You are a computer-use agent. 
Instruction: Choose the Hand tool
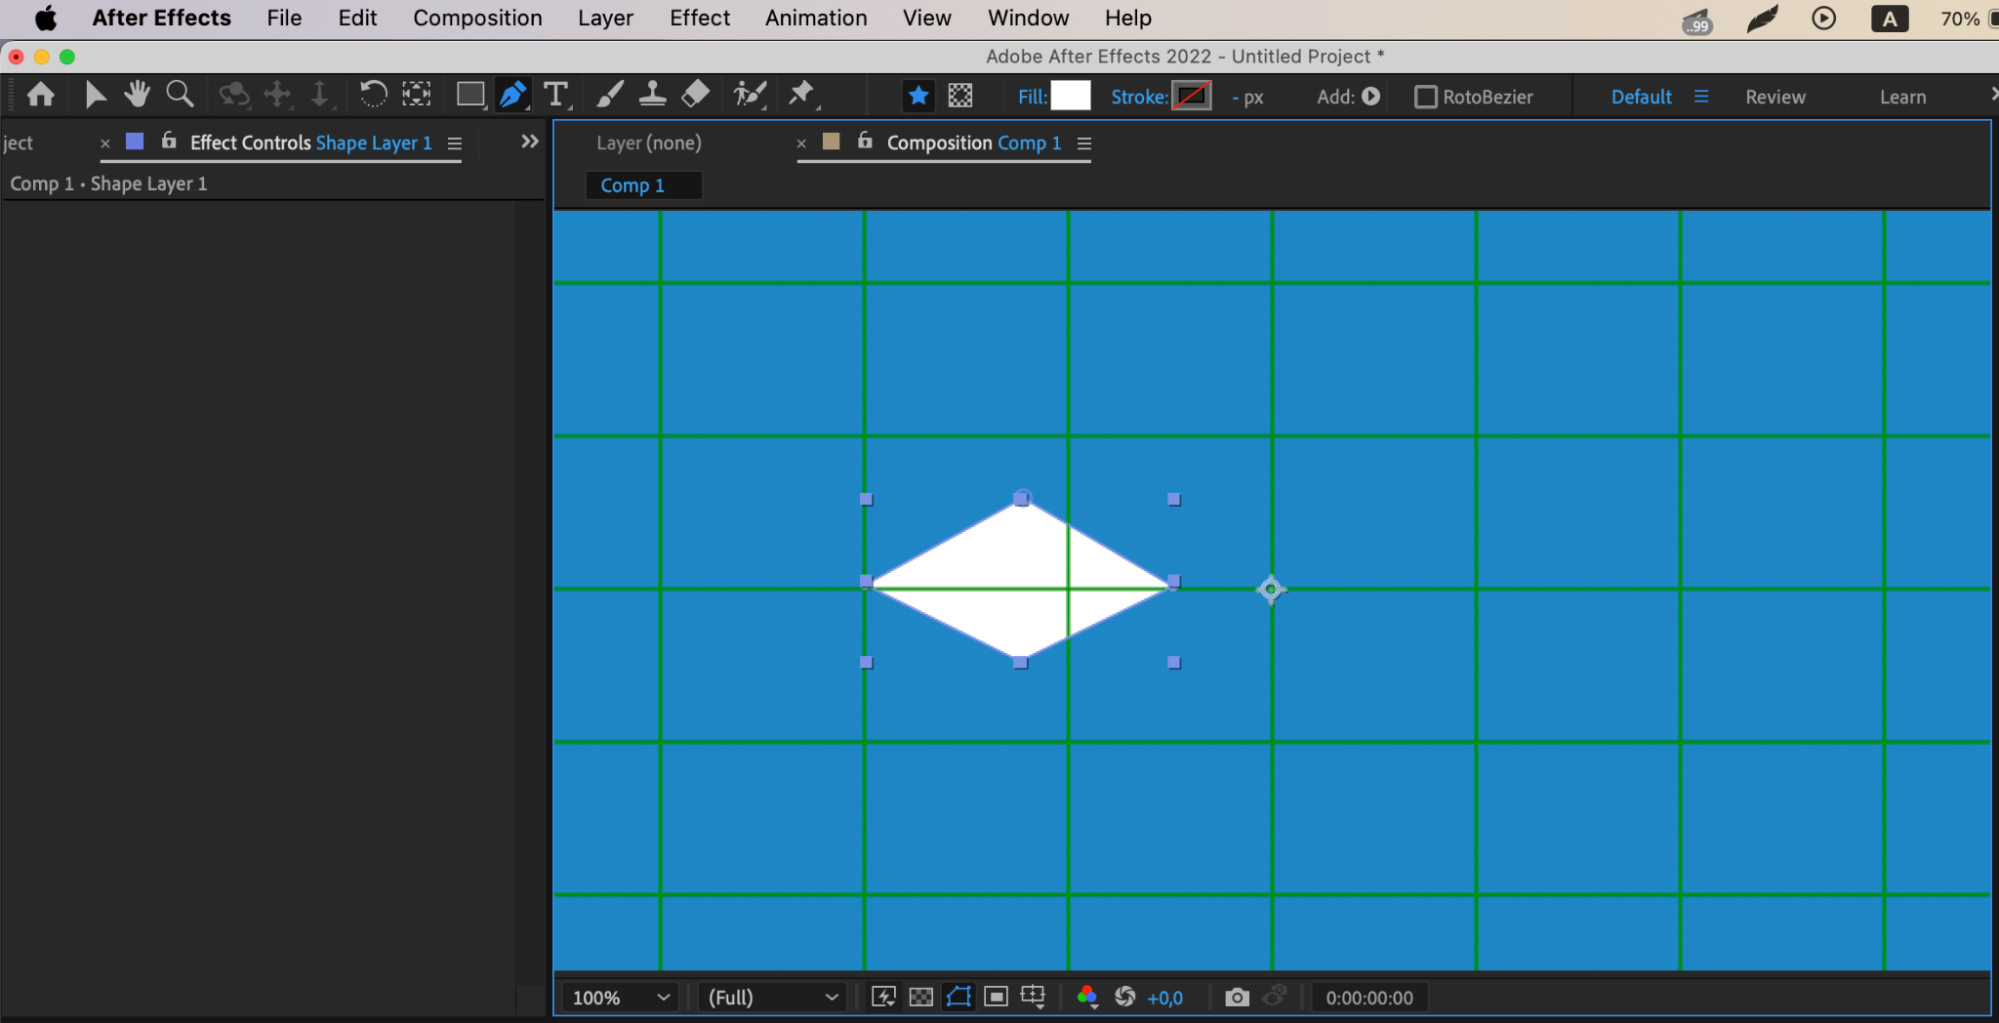point(137,95)
